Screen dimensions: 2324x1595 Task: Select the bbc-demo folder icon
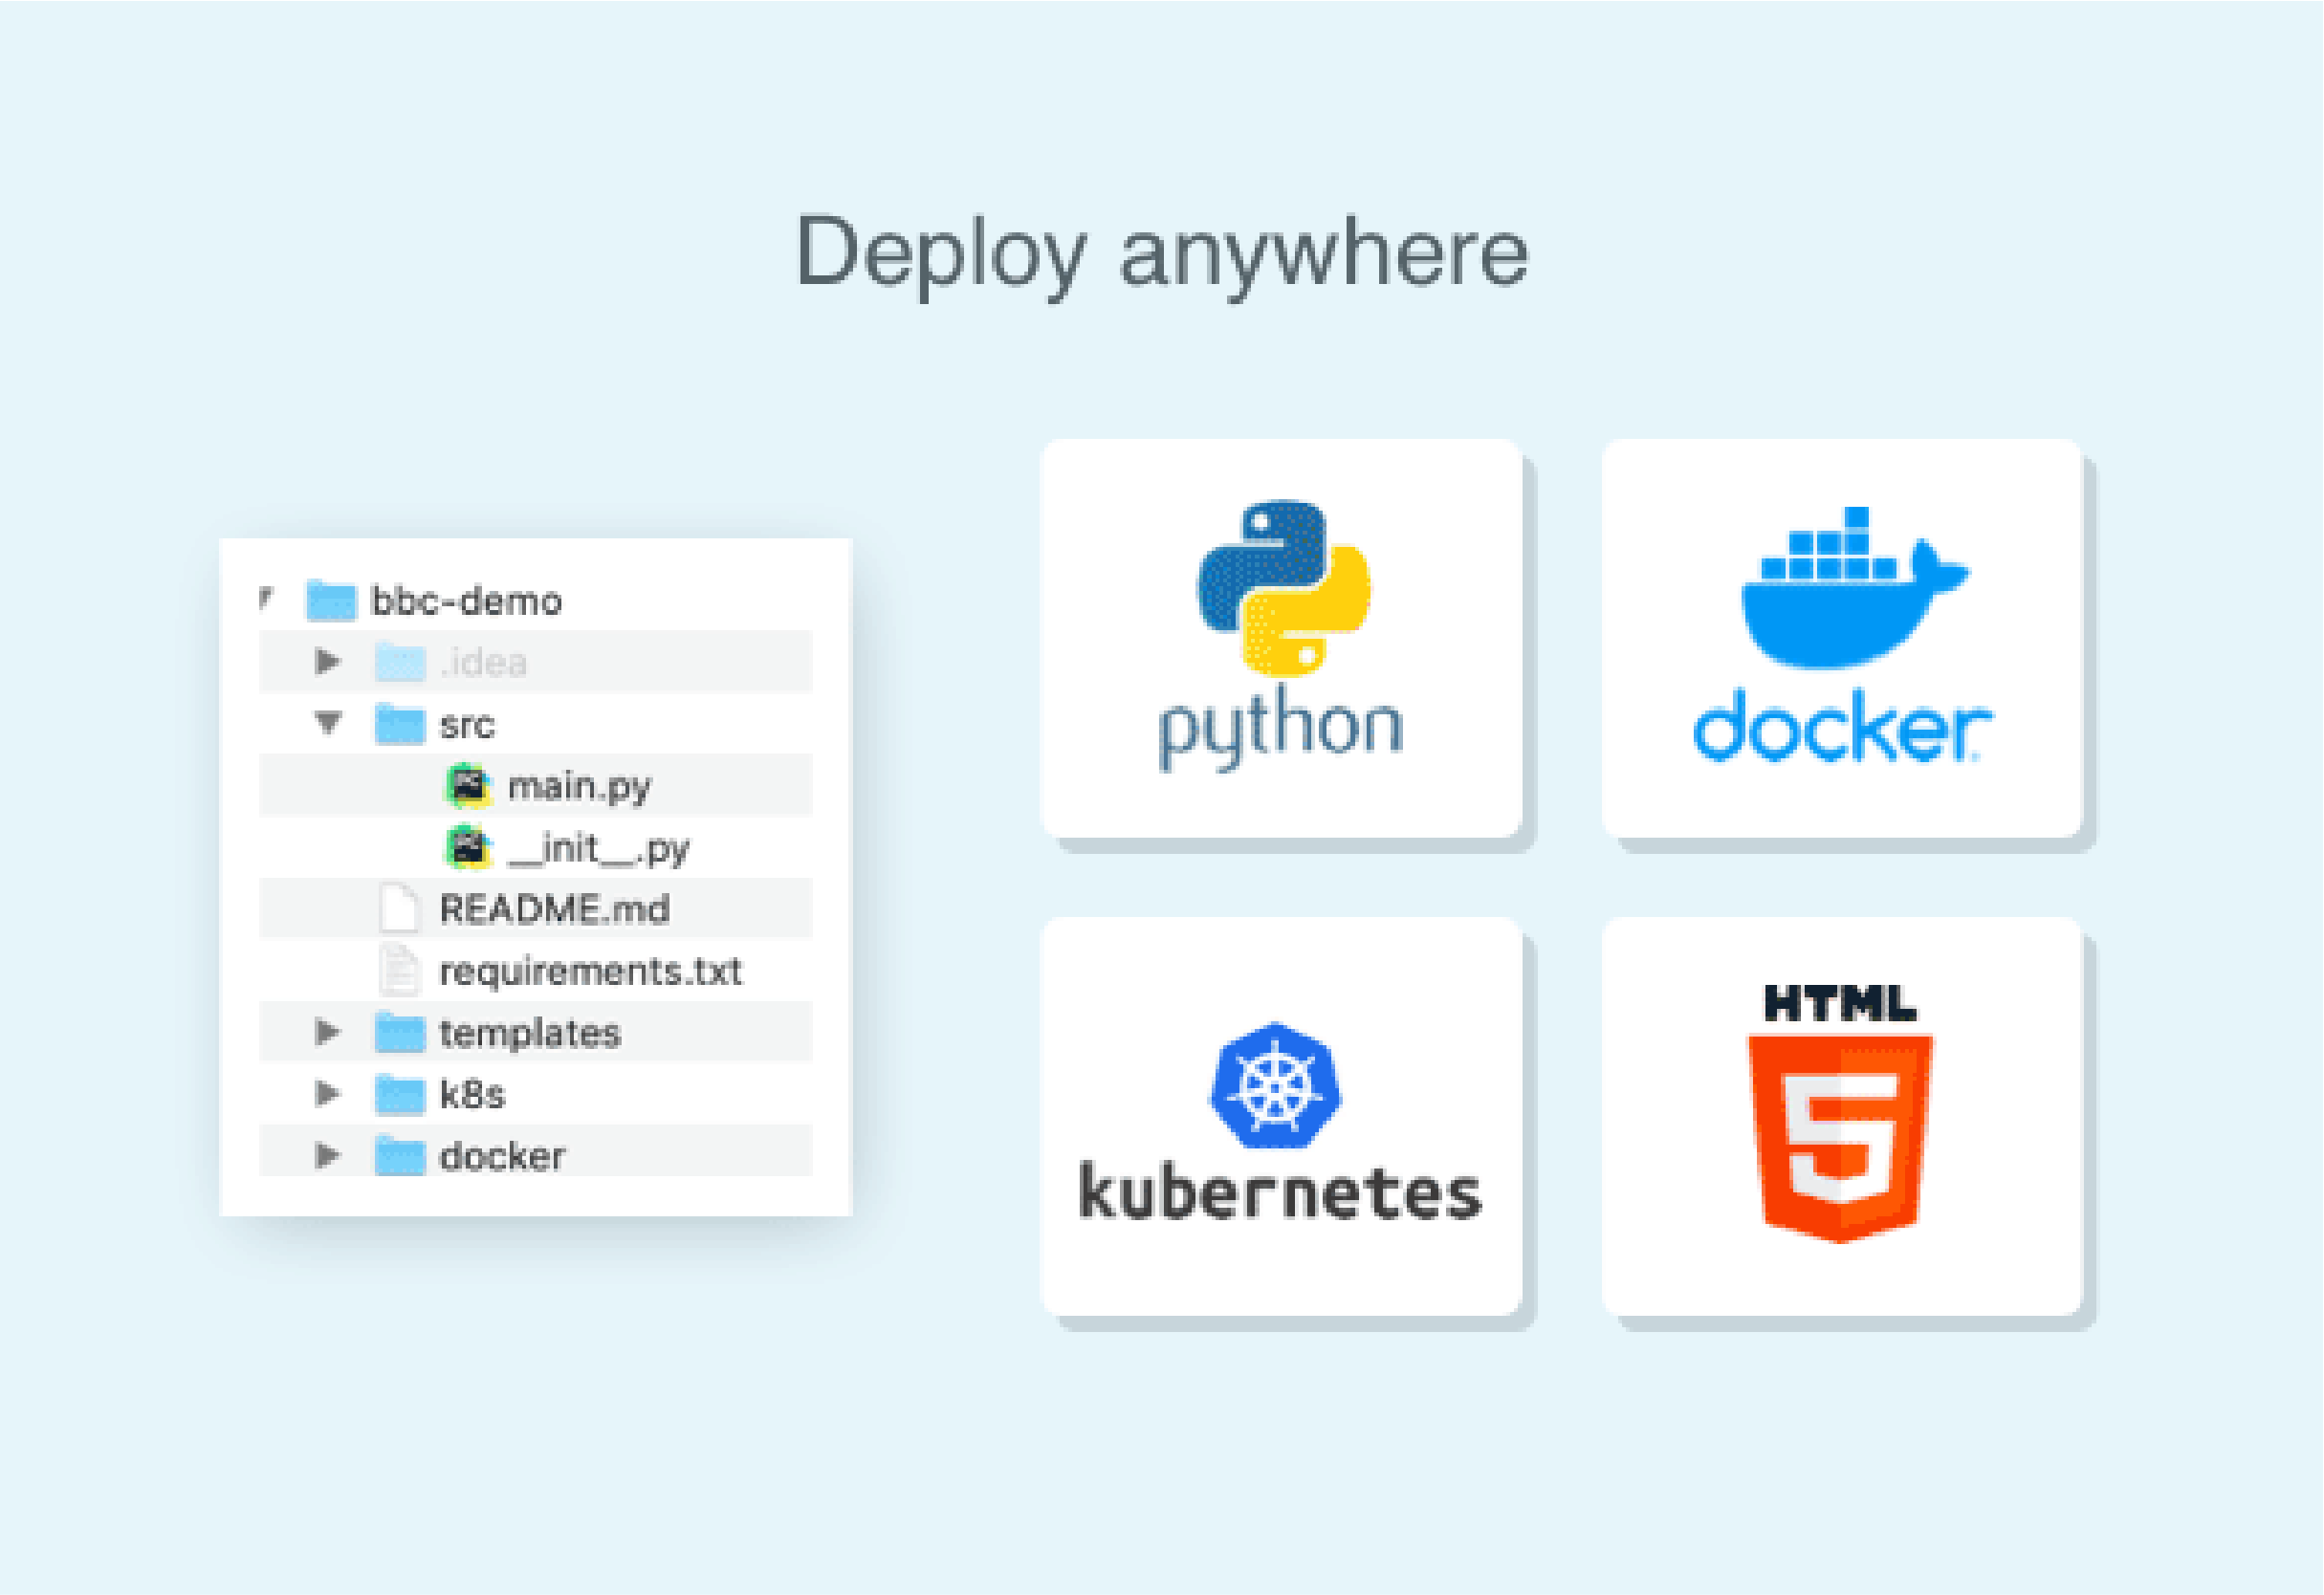coord(331,600)
